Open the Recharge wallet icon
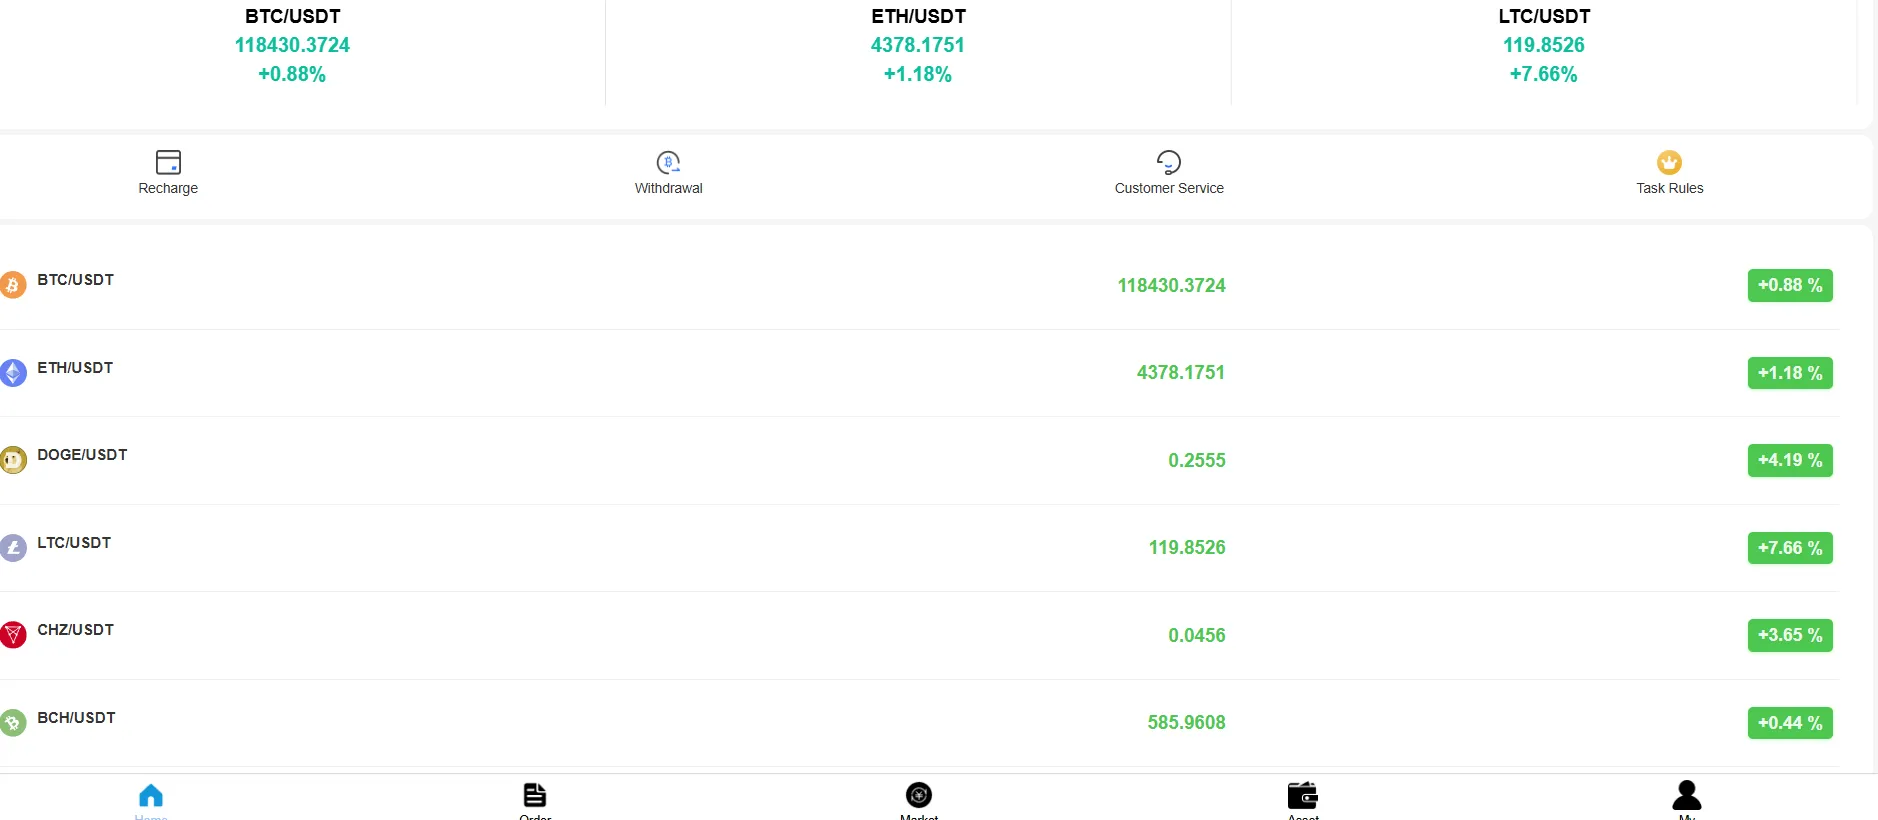1878x820 pixels. point(168,162)
